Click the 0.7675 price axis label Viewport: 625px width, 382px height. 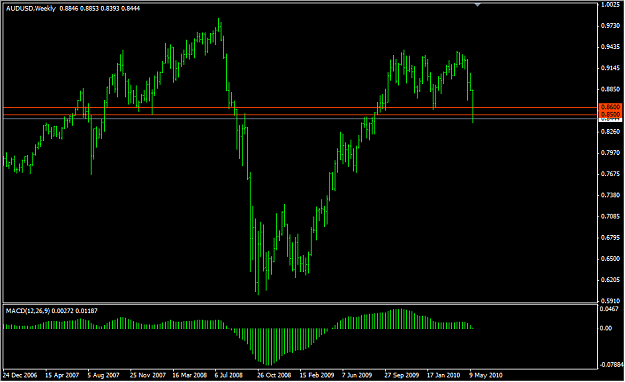click(610, 174)
